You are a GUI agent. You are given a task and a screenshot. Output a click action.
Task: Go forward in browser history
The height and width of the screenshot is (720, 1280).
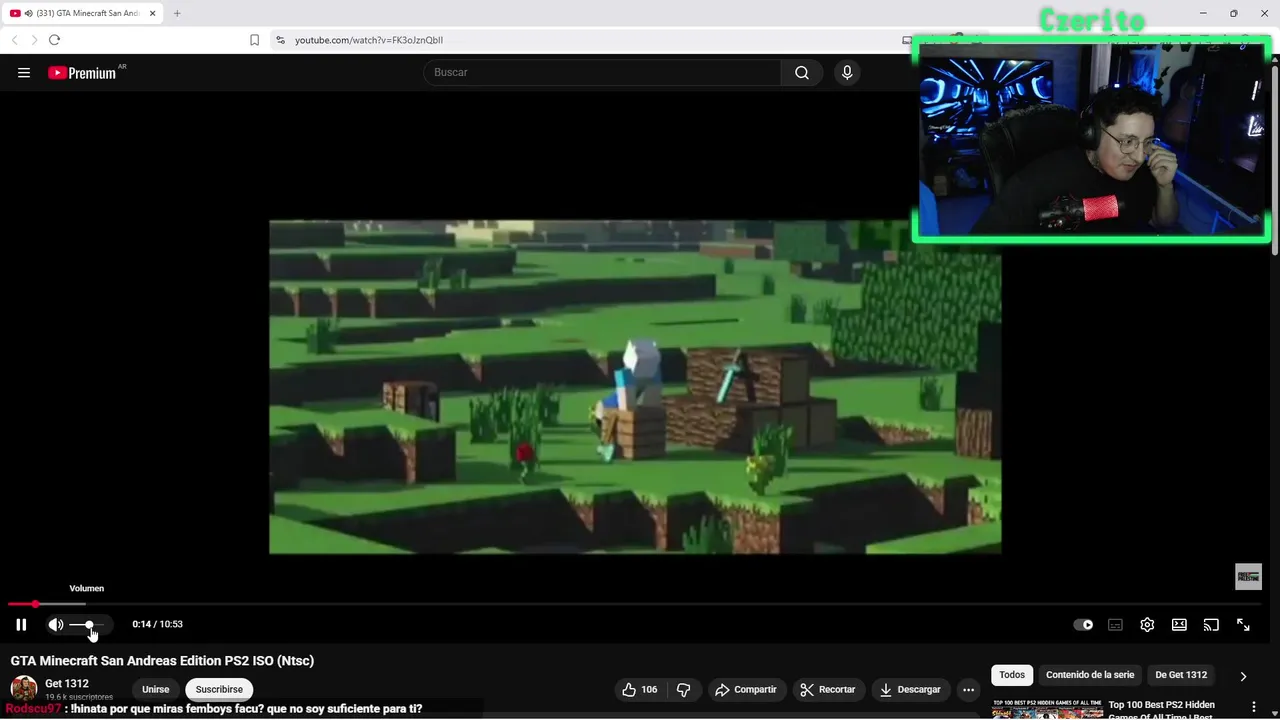coord(34,40)
